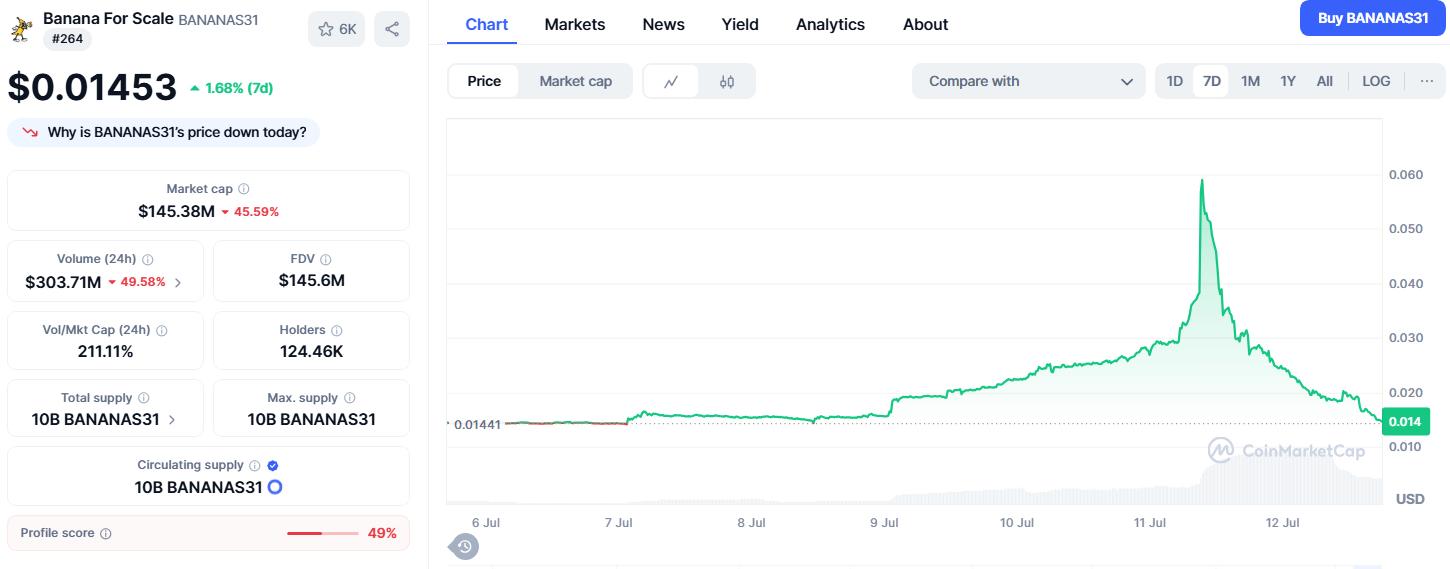
Task: Open the Chart tab
Action: 487,24
